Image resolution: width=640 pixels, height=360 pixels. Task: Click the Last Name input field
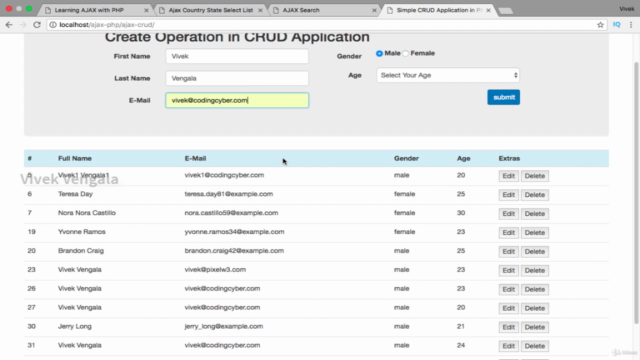pyautogui.click(x=237, y=78)
